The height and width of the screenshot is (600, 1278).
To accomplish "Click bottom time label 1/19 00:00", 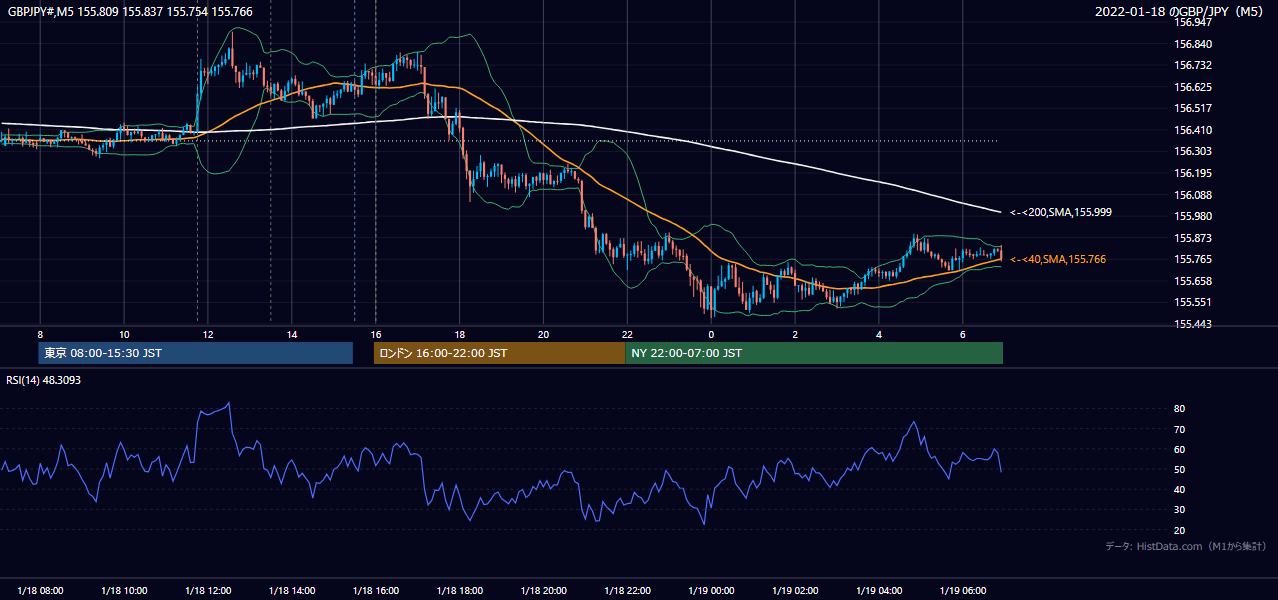I will [x=711, y=590].
